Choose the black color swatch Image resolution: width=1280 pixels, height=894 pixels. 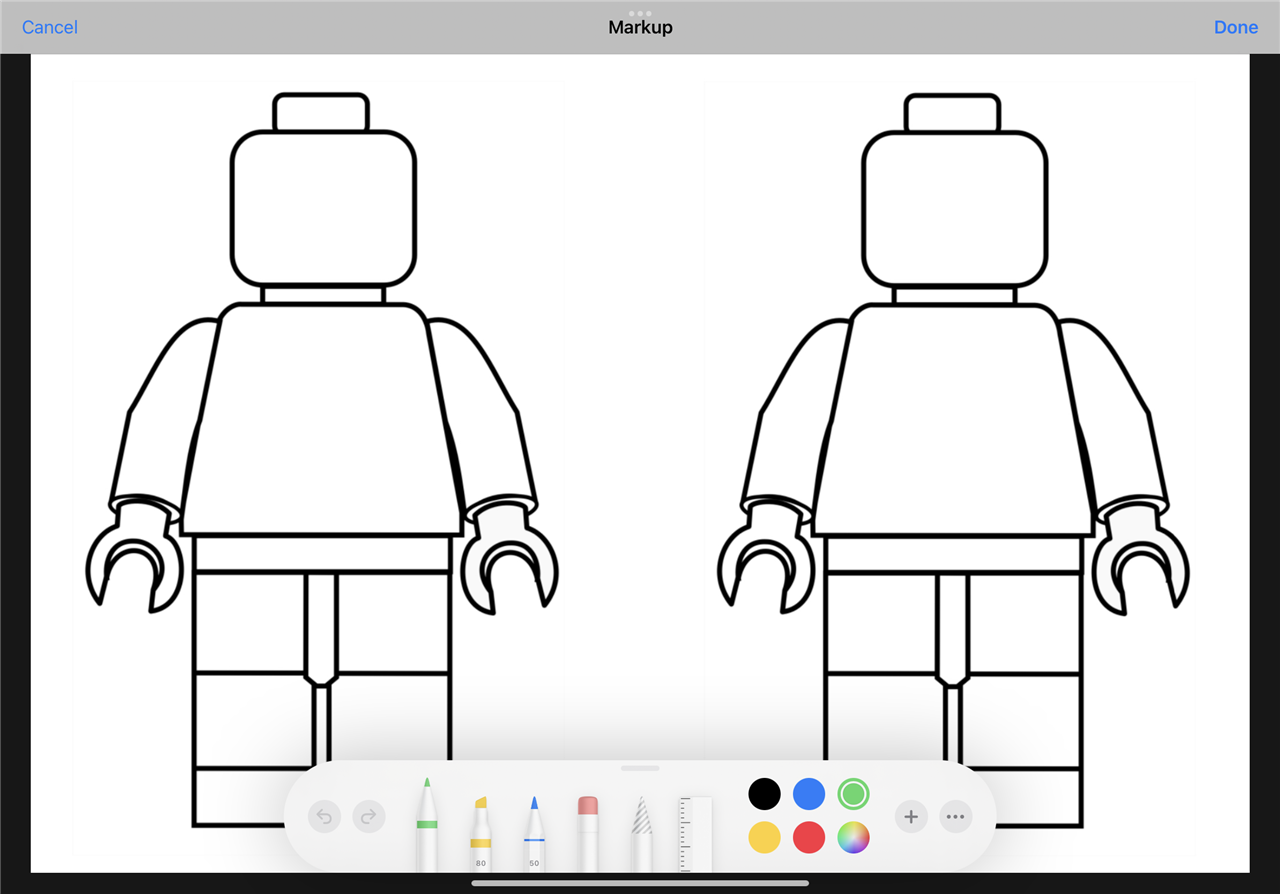pos(764,795)
